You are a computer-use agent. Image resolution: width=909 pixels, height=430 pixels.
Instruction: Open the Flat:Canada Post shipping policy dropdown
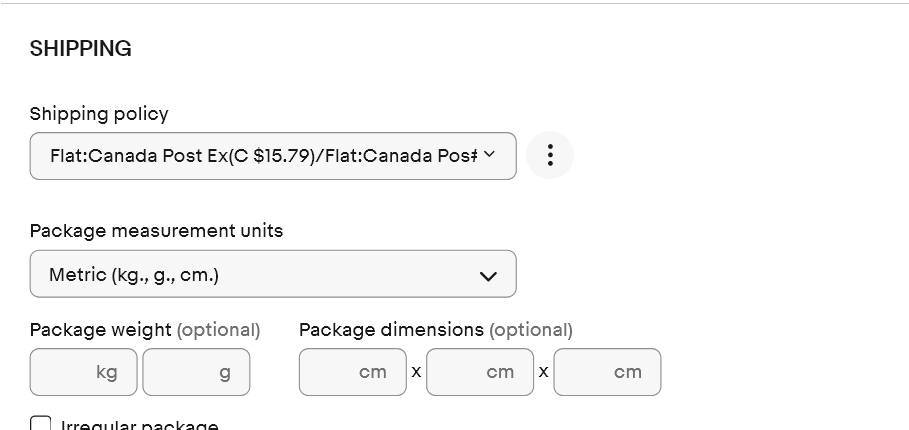click(273, 156)
